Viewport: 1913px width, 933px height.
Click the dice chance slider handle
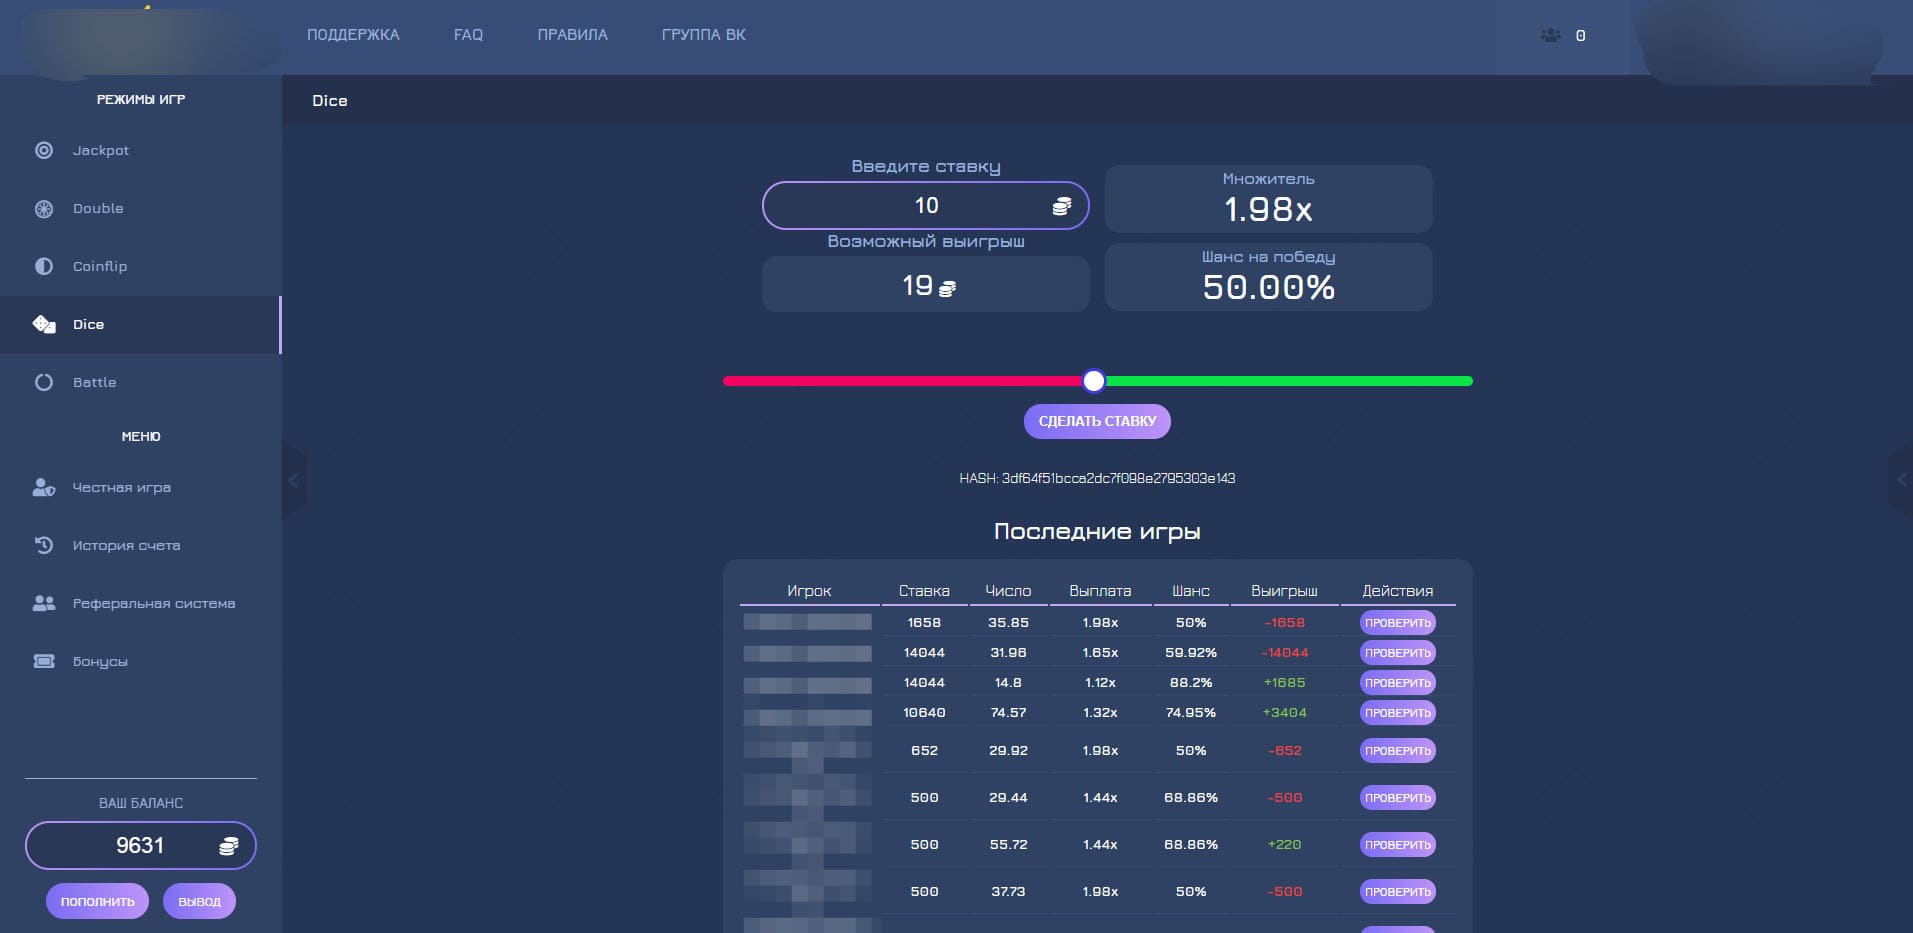1094,381
